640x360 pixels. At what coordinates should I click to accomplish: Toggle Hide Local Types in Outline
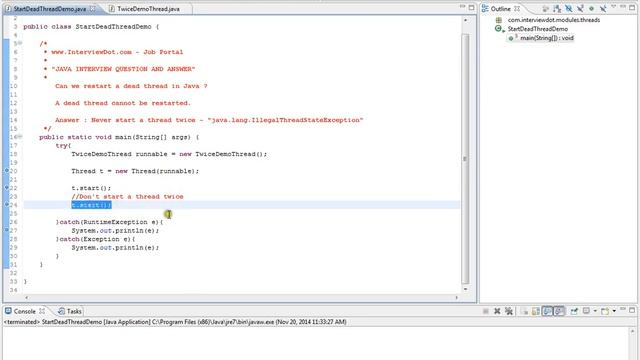coord(603,9)
